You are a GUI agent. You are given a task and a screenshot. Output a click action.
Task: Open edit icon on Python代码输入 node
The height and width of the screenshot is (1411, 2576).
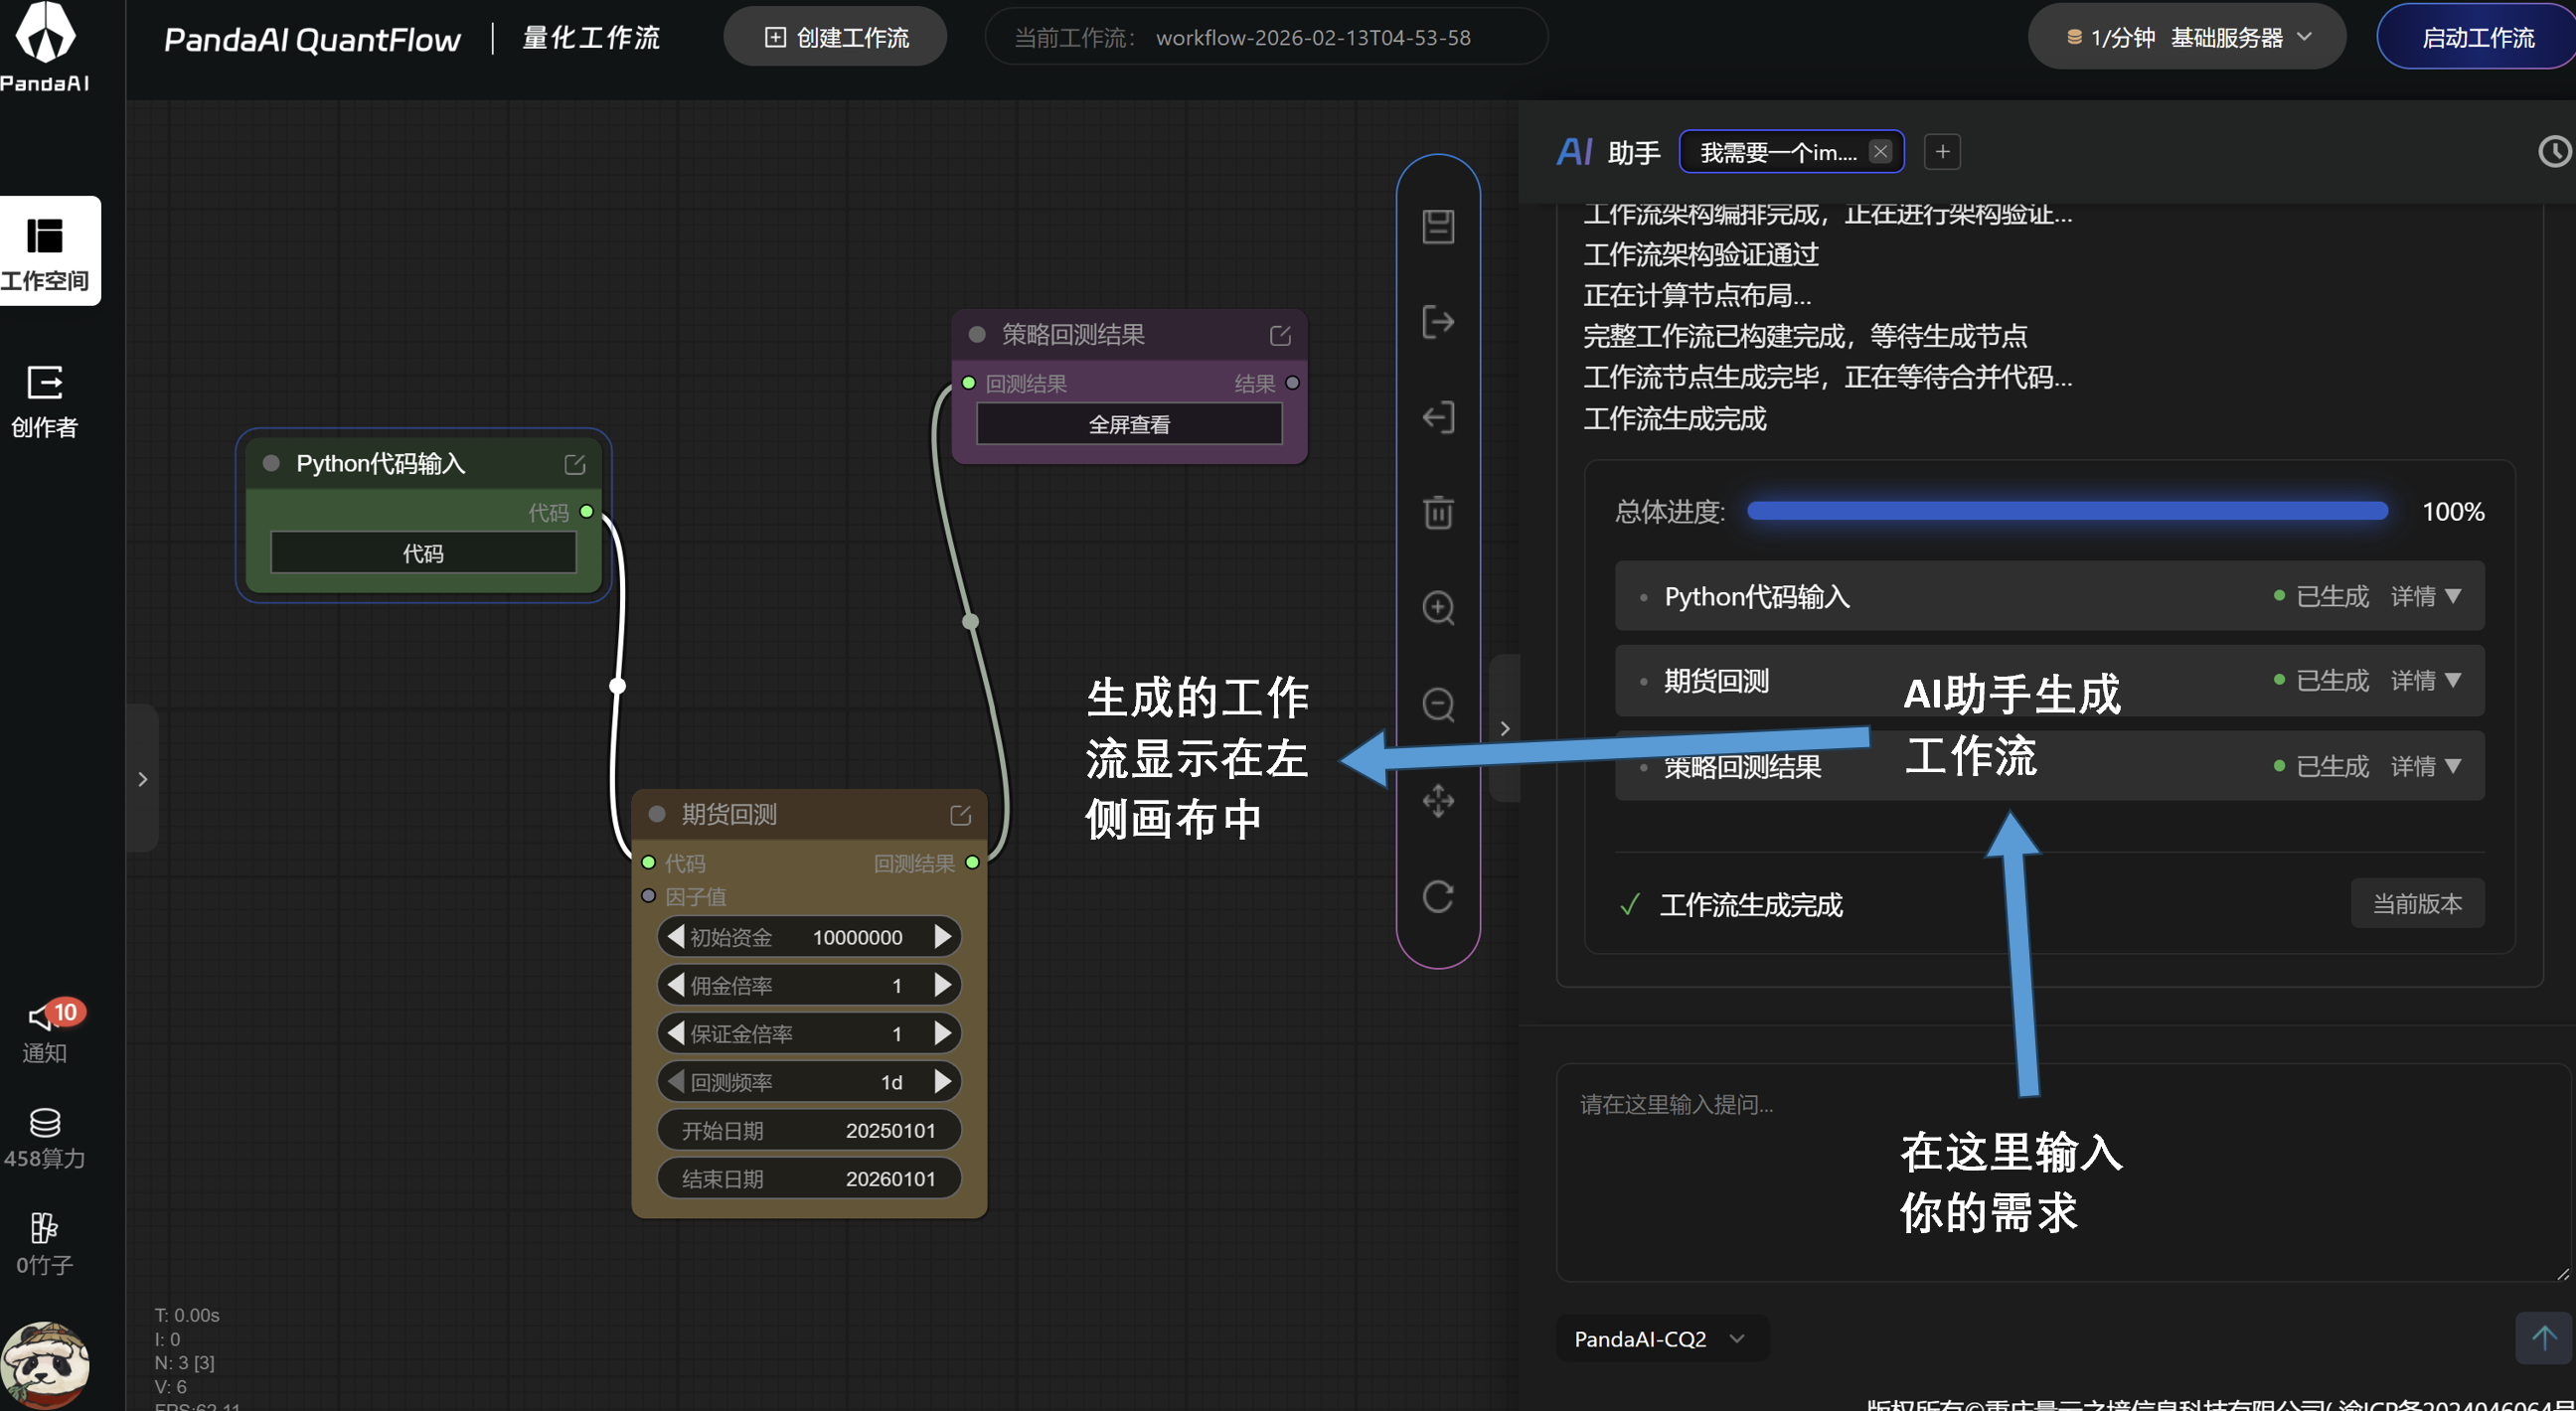click(575, 464)
